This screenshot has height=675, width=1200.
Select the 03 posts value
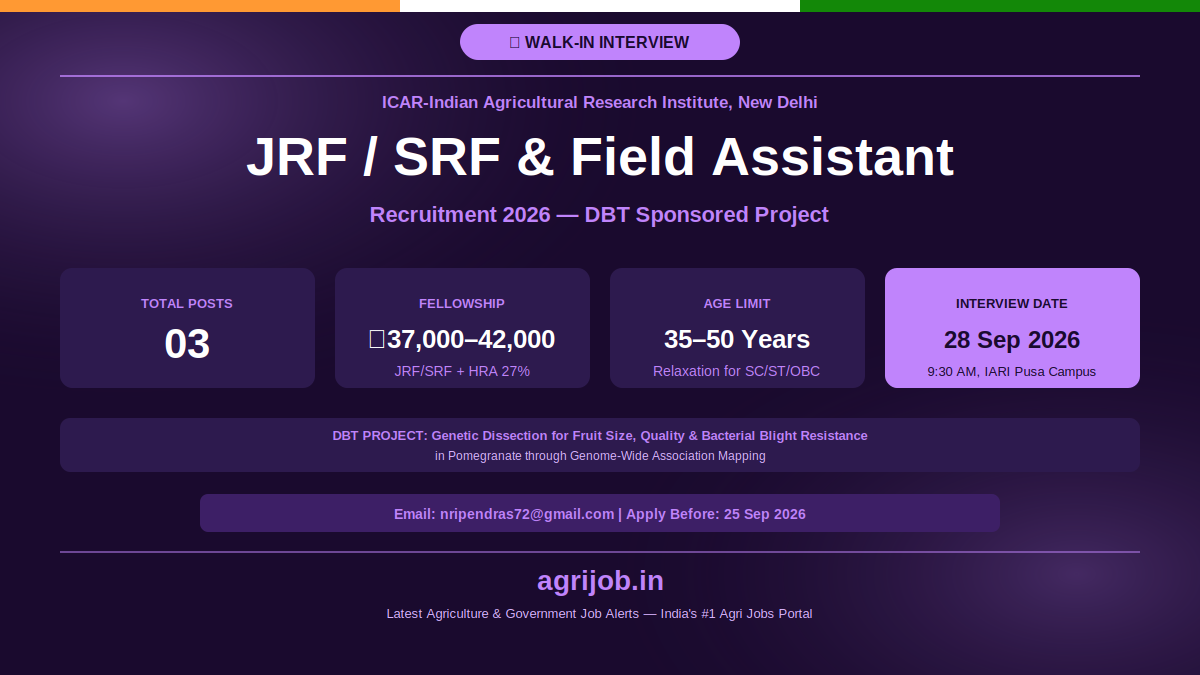coord(187,344)
